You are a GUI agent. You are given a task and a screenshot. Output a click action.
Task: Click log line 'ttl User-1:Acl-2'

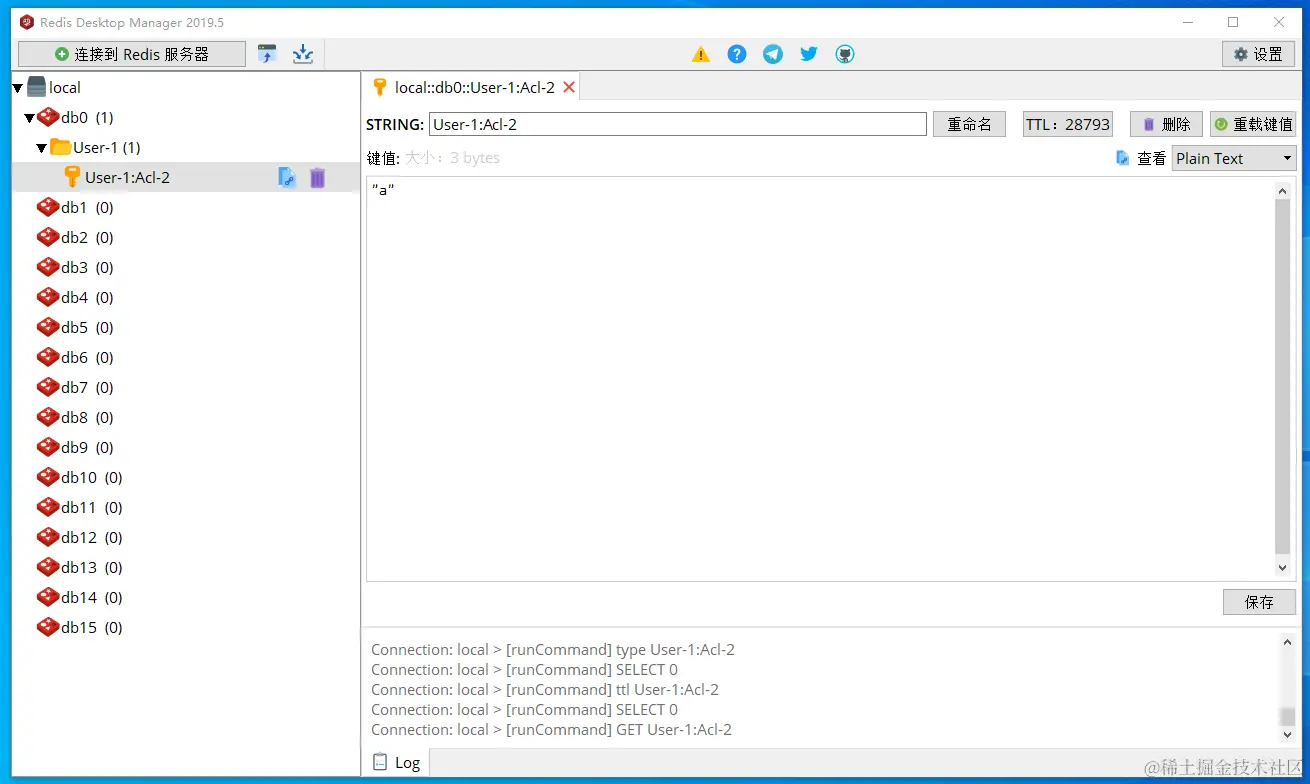545,689
